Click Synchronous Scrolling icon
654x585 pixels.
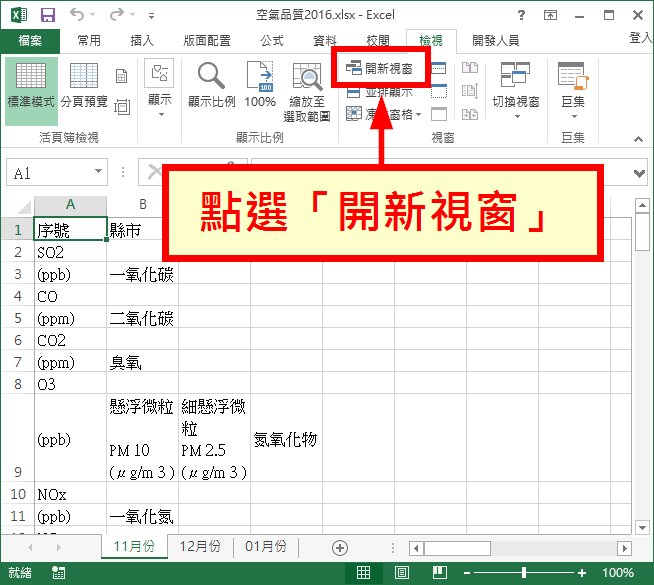[470, 91]
